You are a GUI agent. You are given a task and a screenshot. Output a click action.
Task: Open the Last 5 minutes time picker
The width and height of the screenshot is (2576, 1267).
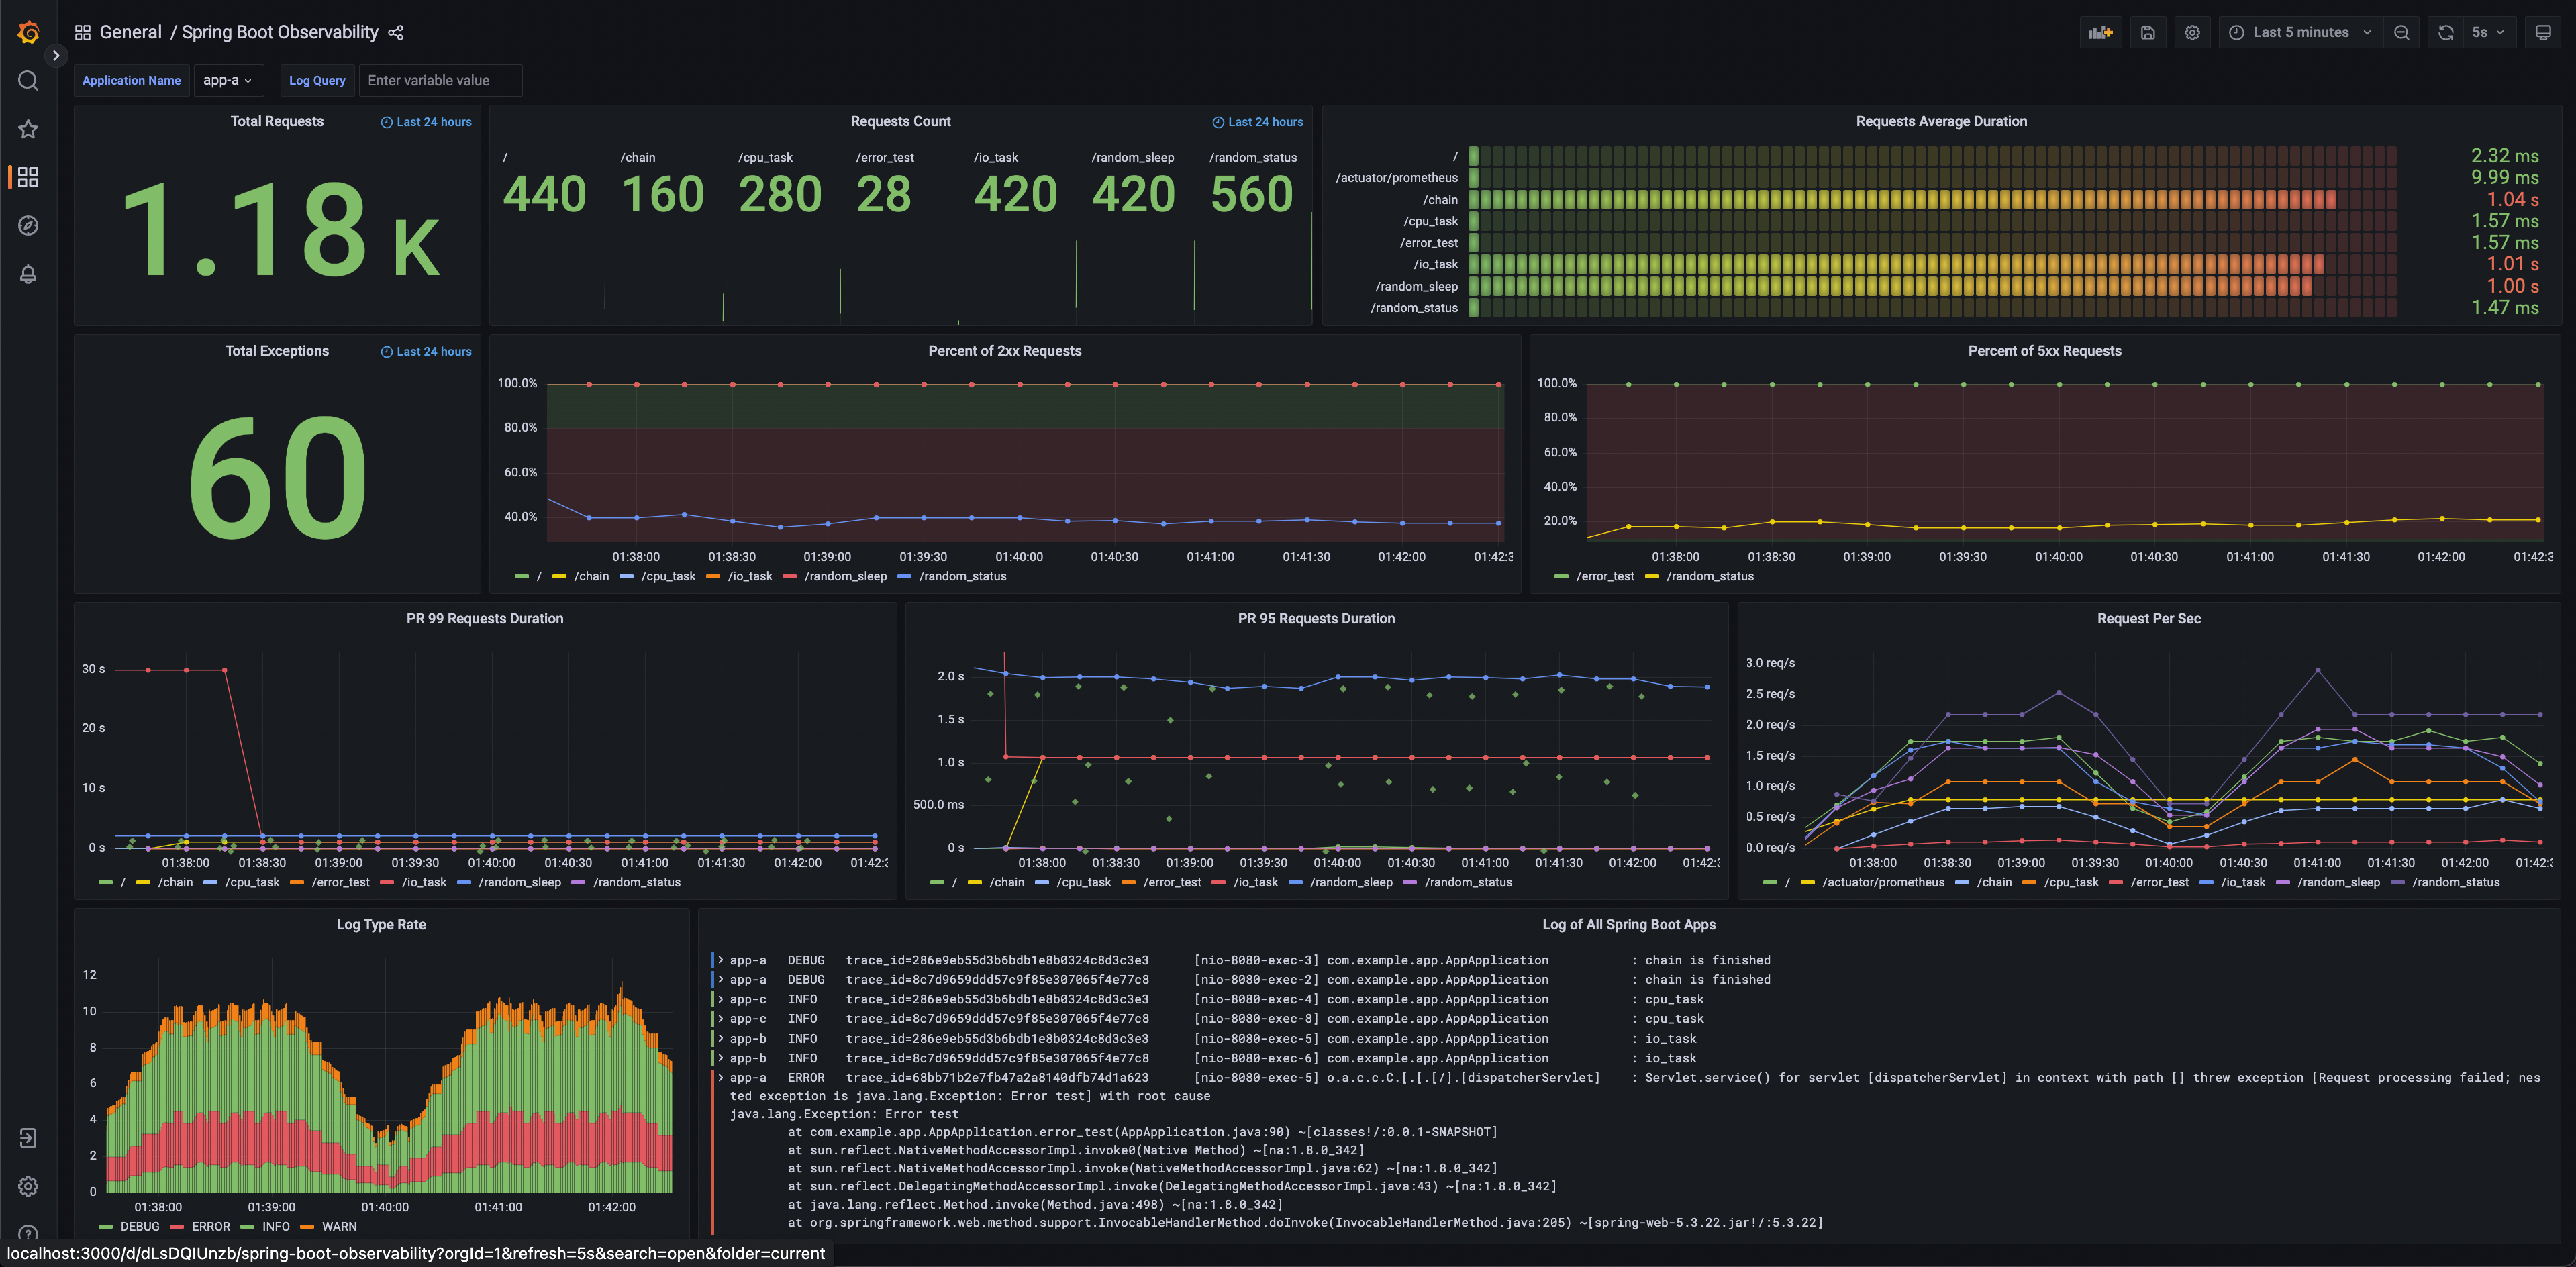[x=2300, y=32]
